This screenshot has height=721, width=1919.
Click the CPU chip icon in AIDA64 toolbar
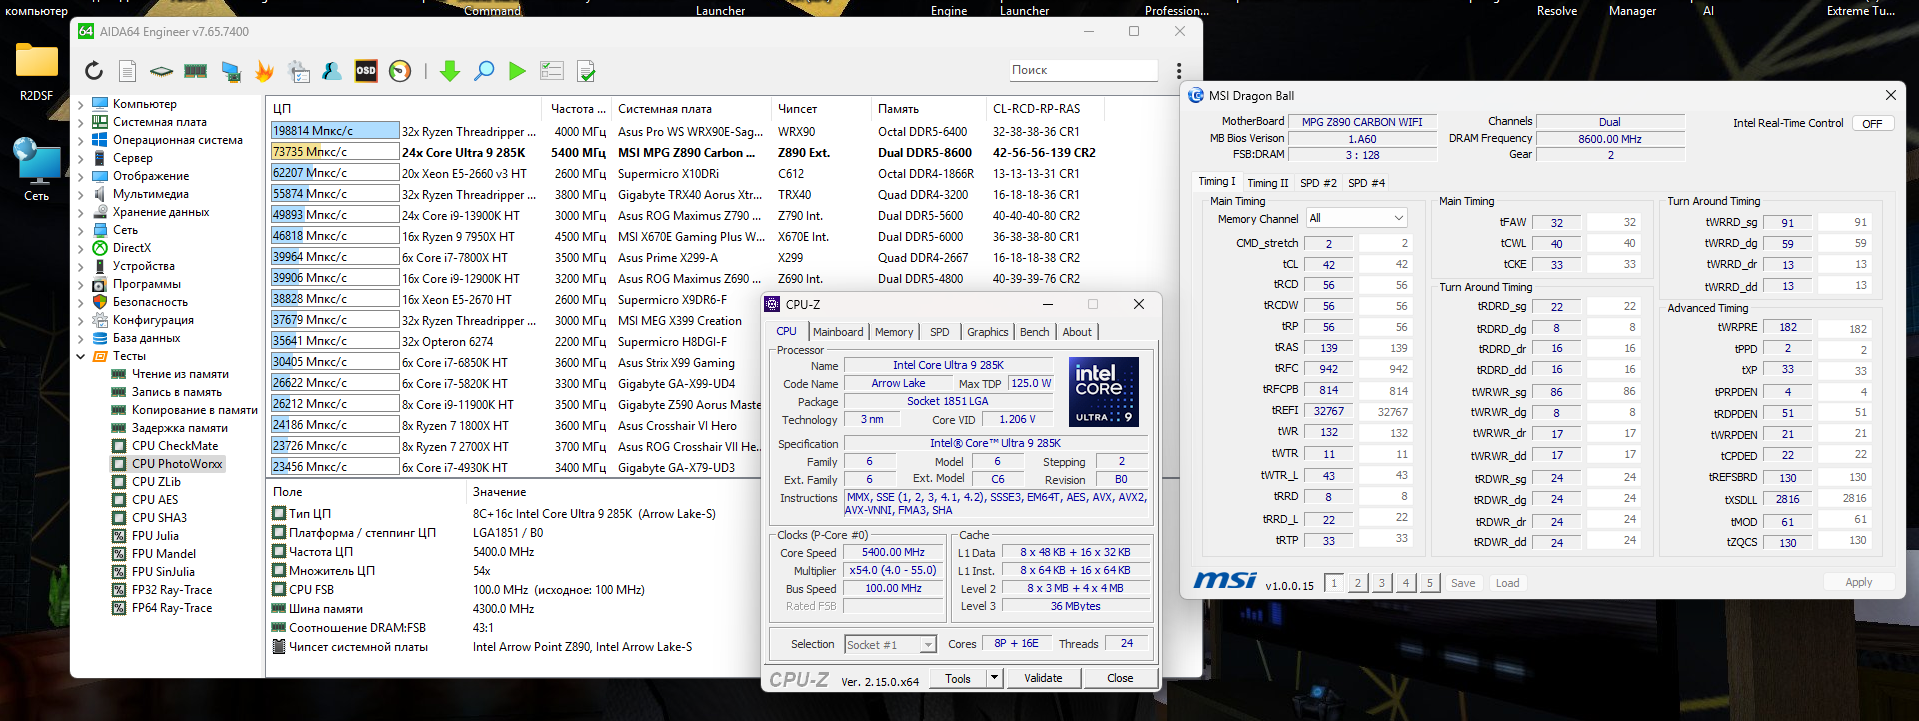tap(161, 71)
